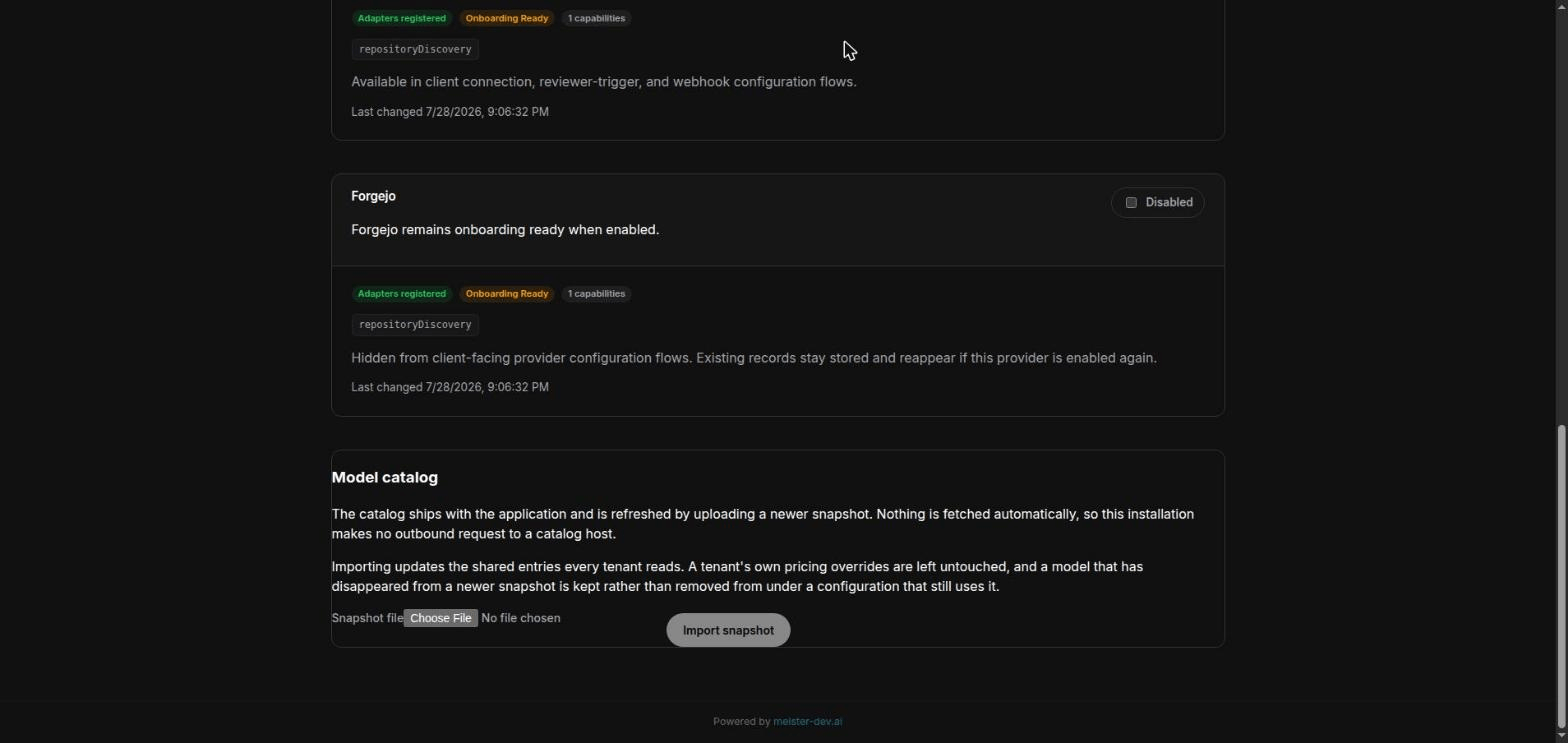Click Onboarding Ready badge in Forgejo card
Viewport: 1568px width, 743px height.
pyautogui.click(x=507, y=294)
